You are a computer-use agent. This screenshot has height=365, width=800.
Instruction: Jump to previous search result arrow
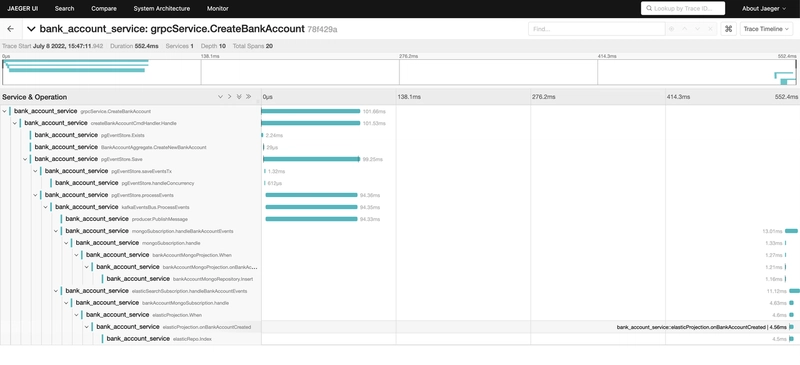pos(685,29)
